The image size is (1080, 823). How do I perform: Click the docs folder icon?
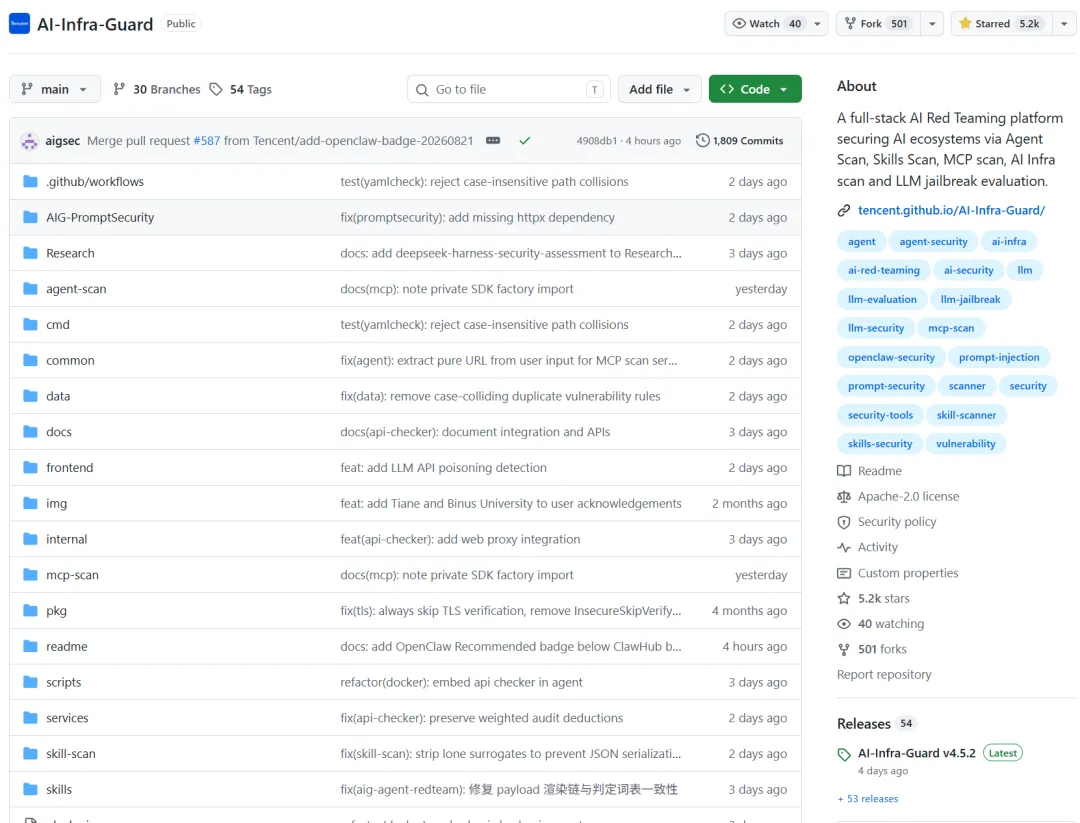tap(30, 432)
